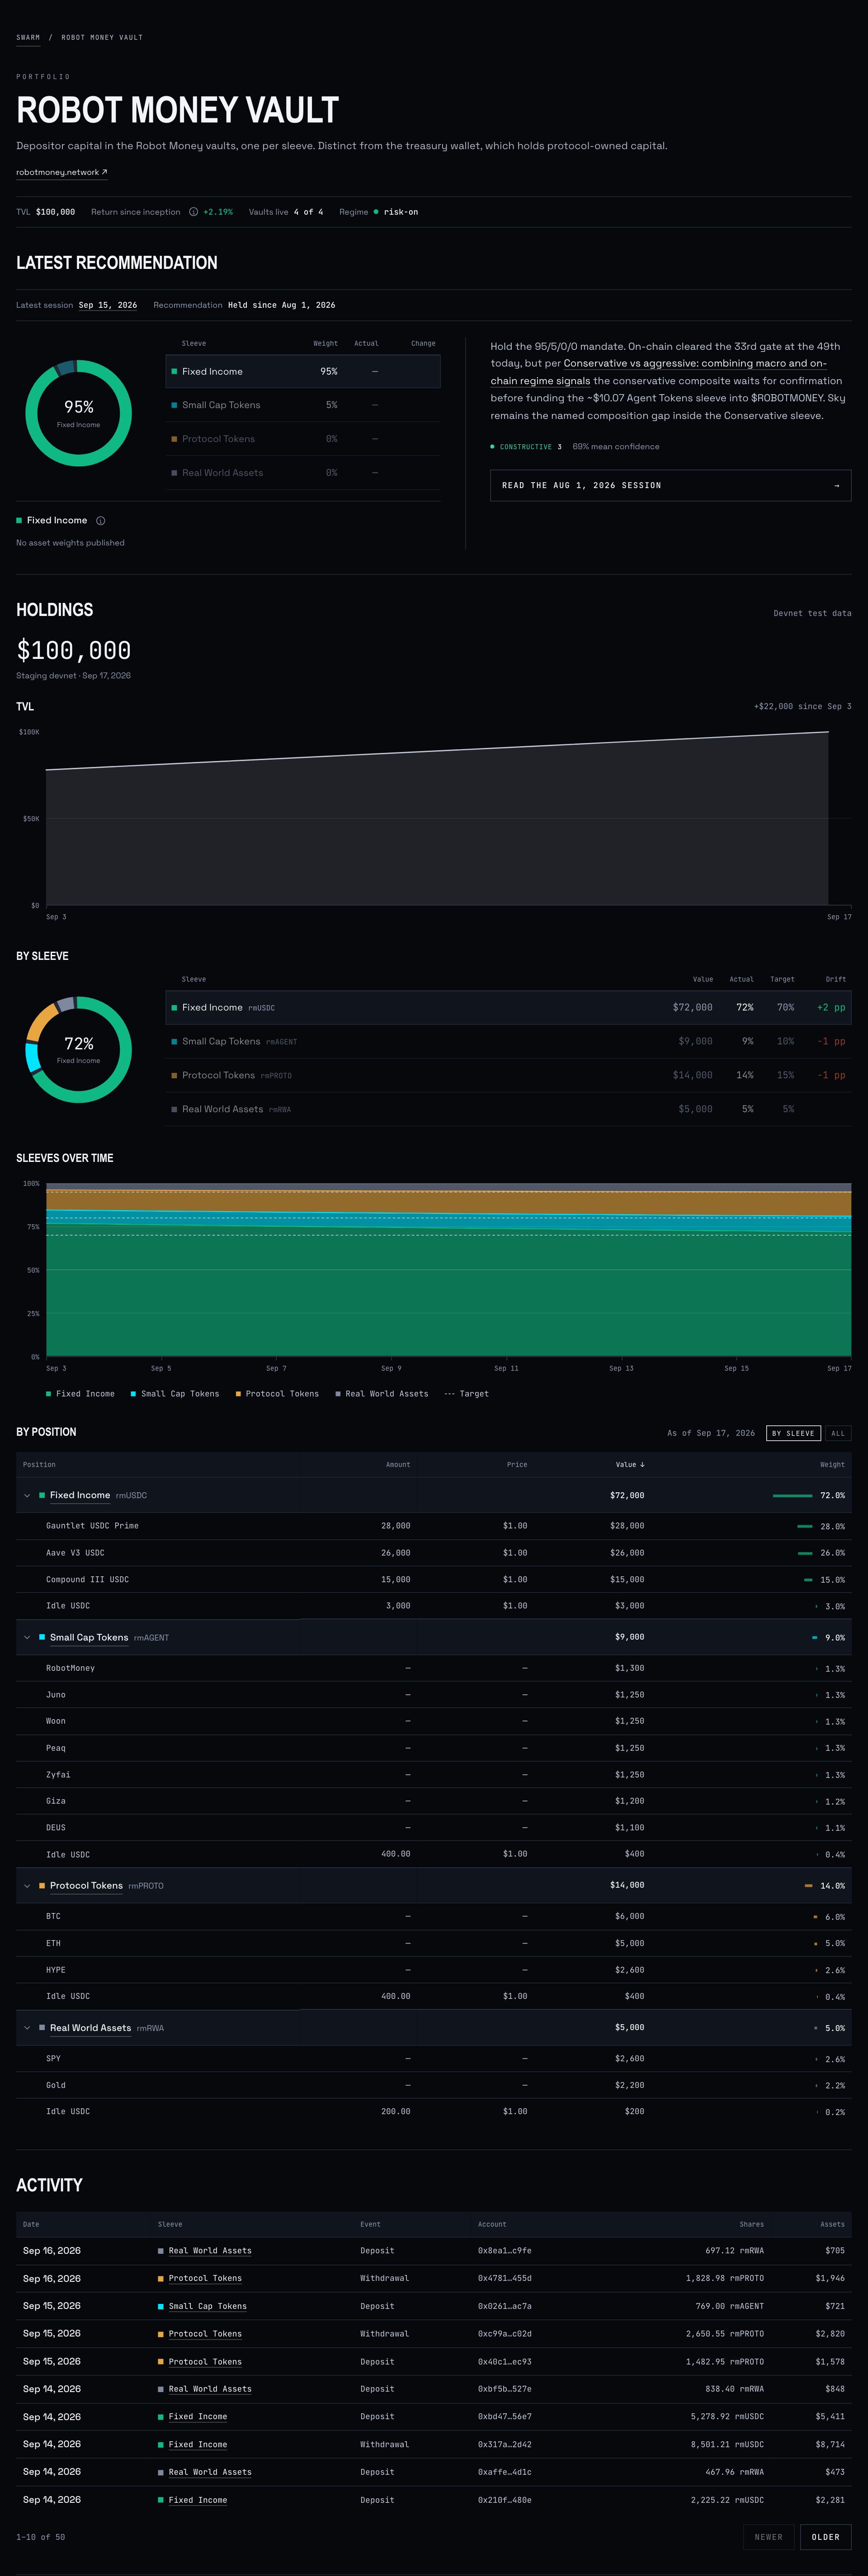
Task: Toggle Fixed Income in the sleeves chart legend
Action: click(80, 1394)
